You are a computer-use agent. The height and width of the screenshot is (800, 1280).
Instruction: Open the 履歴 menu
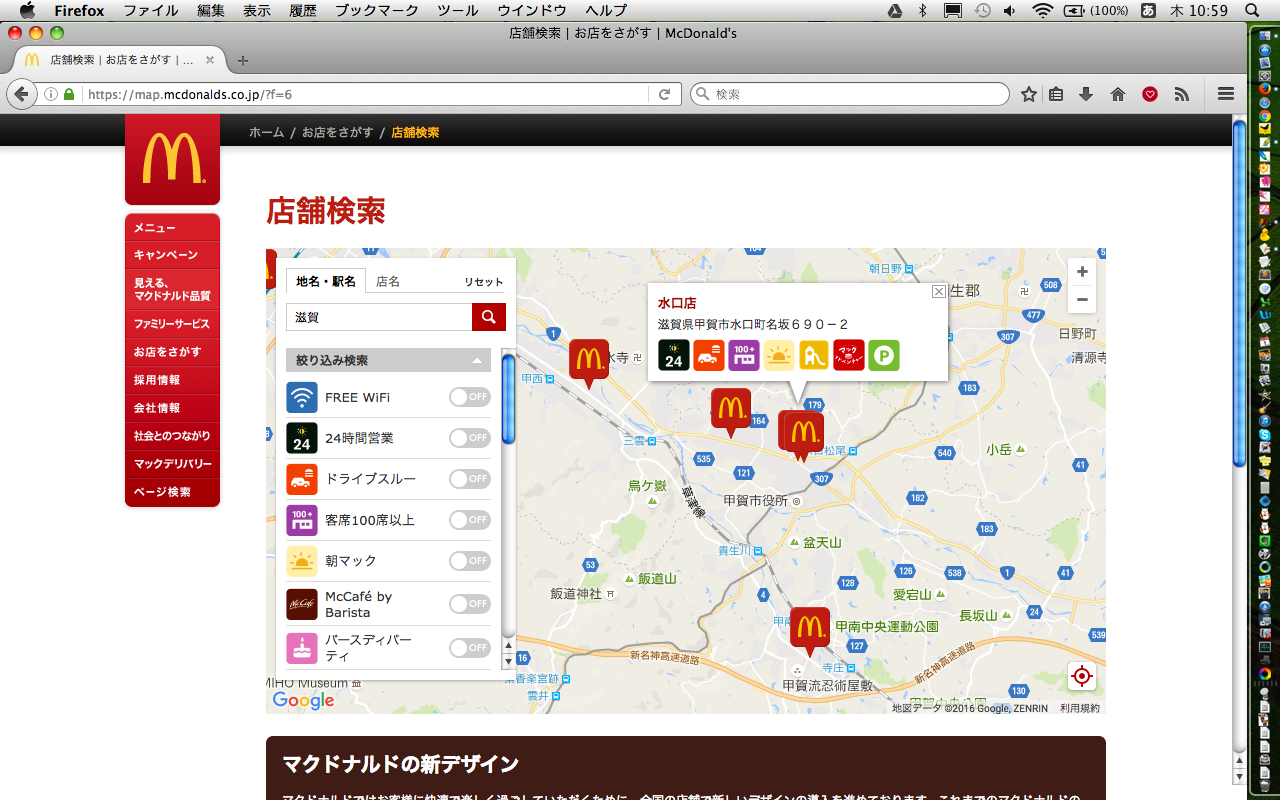click(303, 10)
